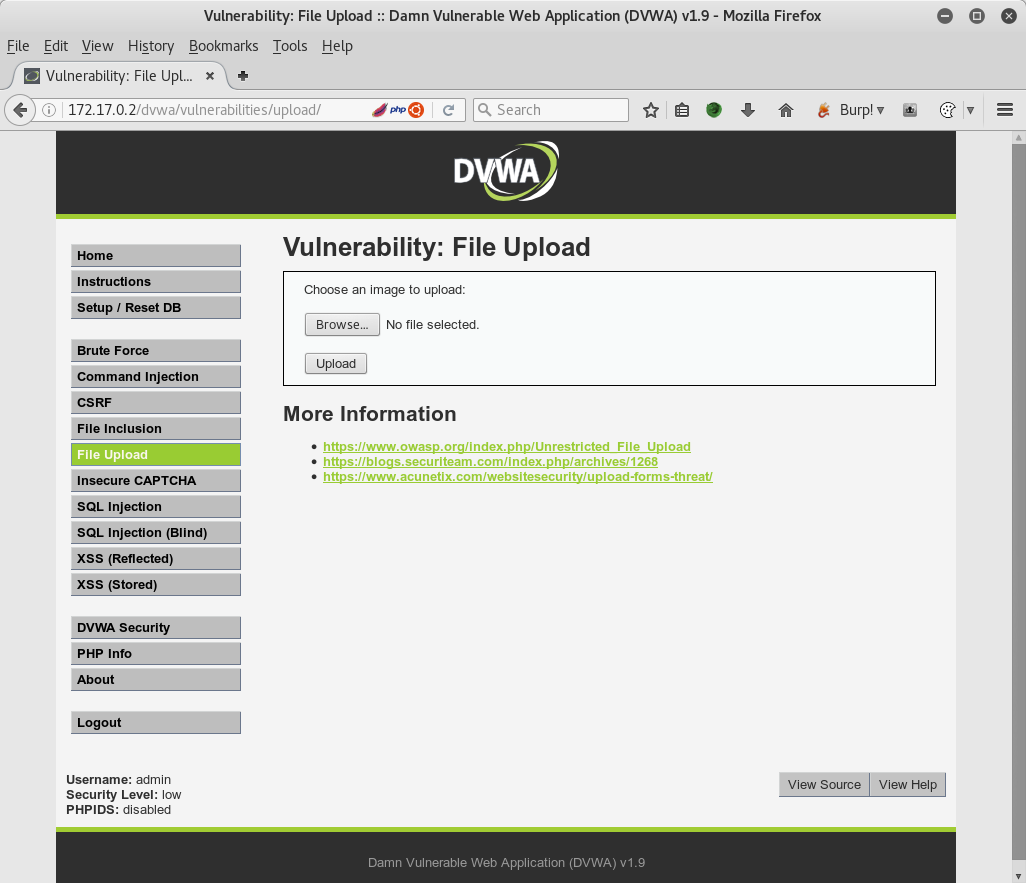Open Setup / Reset DB page
This screenshot has width=1026, height=883.
click(x=156, y=308)
